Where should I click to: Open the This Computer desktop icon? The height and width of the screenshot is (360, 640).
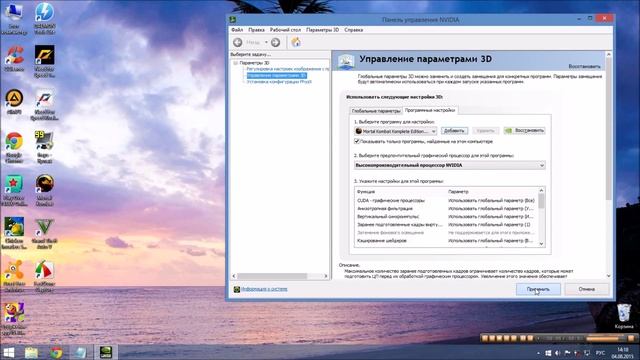[14, 18]
